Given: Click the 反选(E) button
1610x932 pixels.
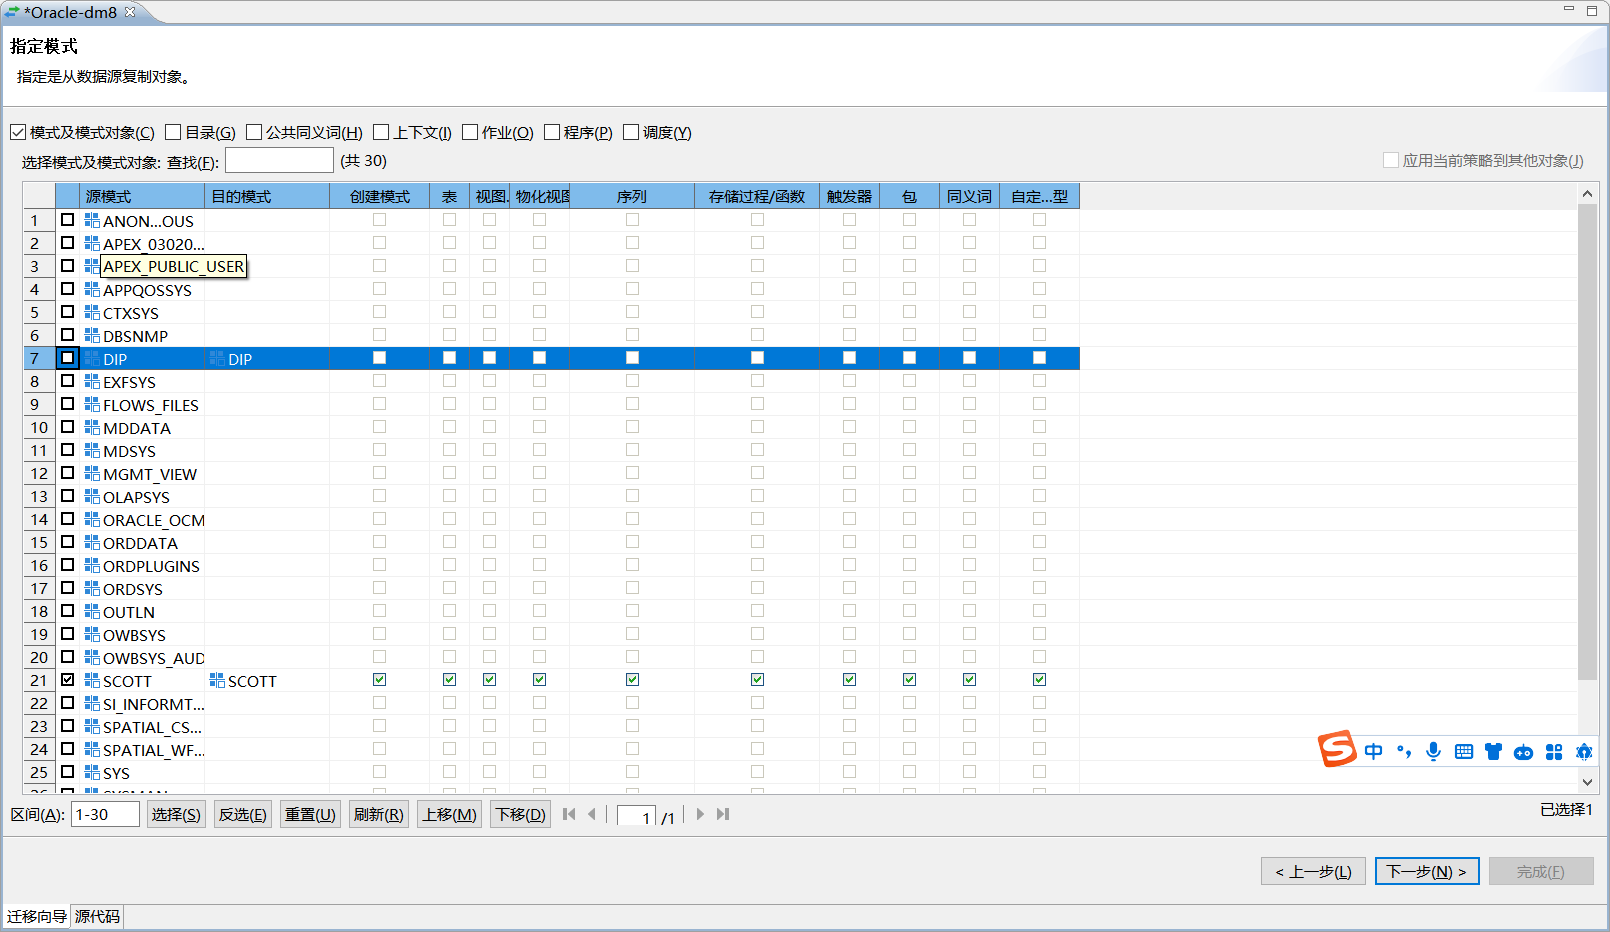Looking at the screenshot, I should tap(243, 814).
